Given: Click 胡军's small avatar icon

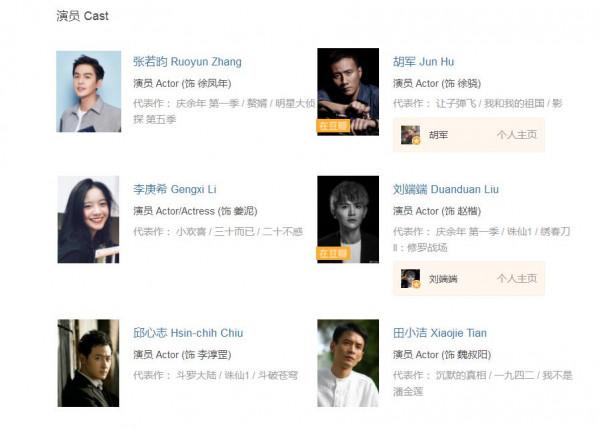Looking at the screenshot, I should click(411, 135).
